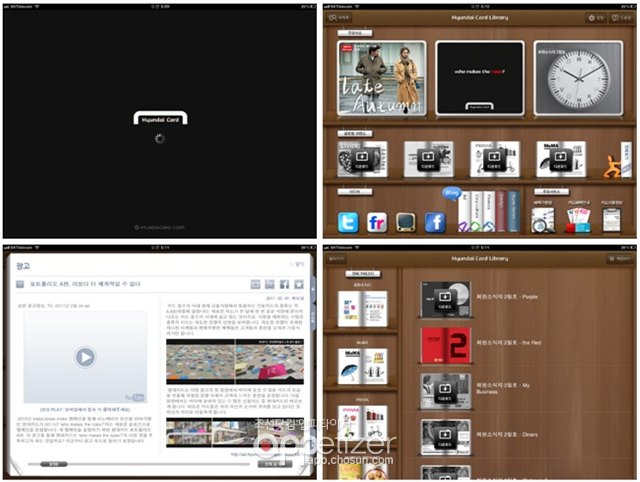Click the URL link below article images
Image resolution: width=640 pixels, height=482 pixels.
(x=265, y=454)
